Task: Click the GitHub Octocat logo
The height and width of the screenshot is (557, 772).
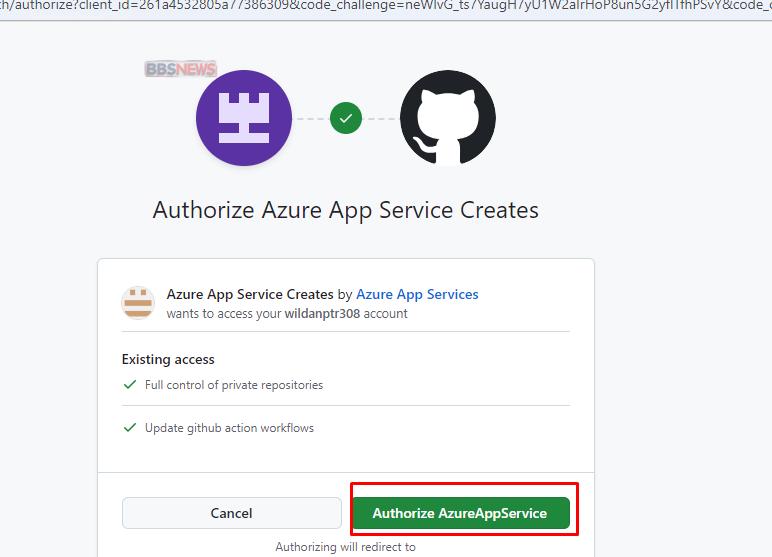Action: (447, 118)
